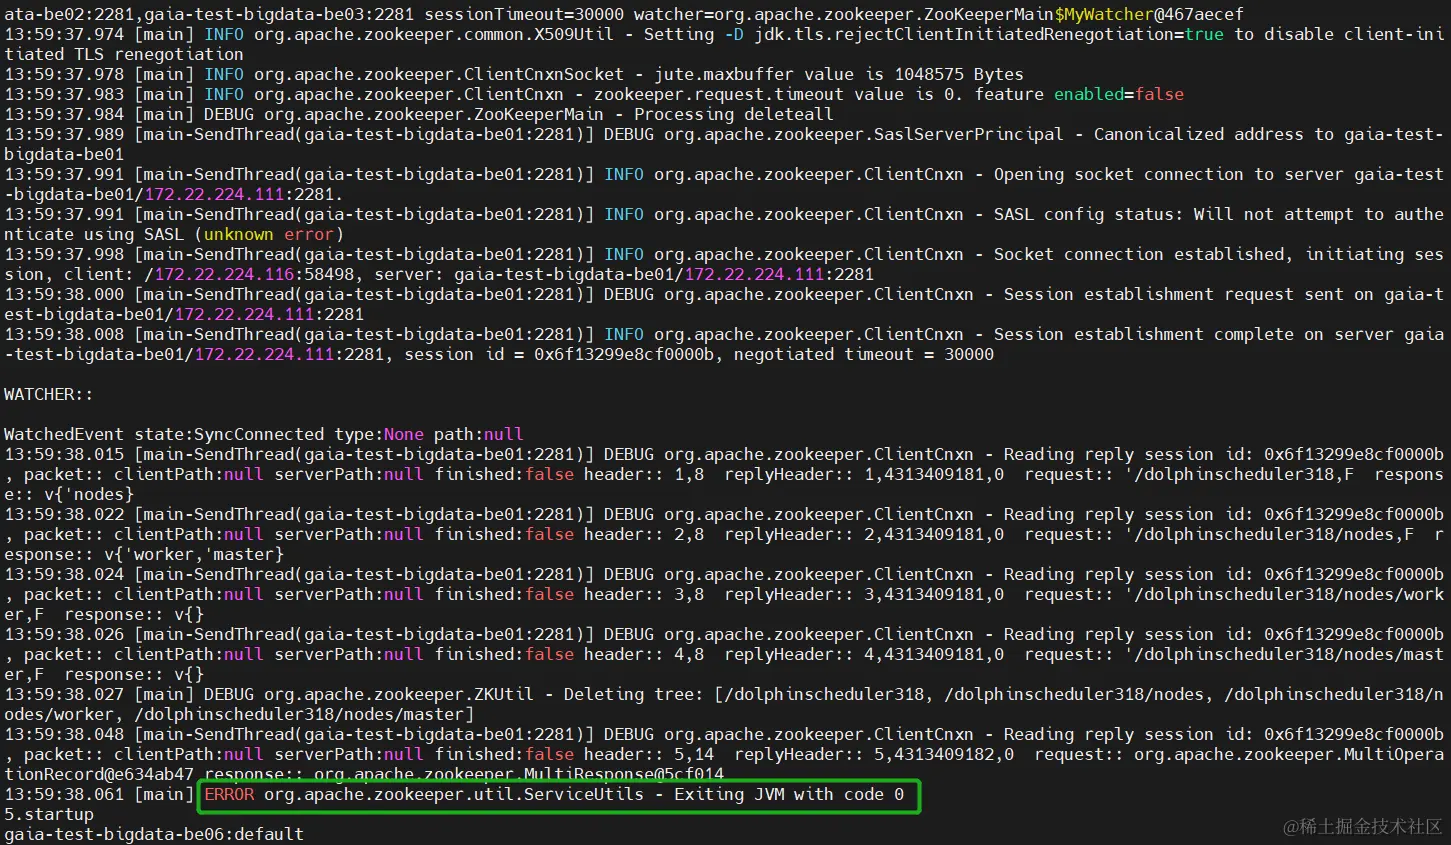Click 'Opening socket connection to server' message
The width and height of the screenshot is (1451, 845).
(x=1169, y=174)
